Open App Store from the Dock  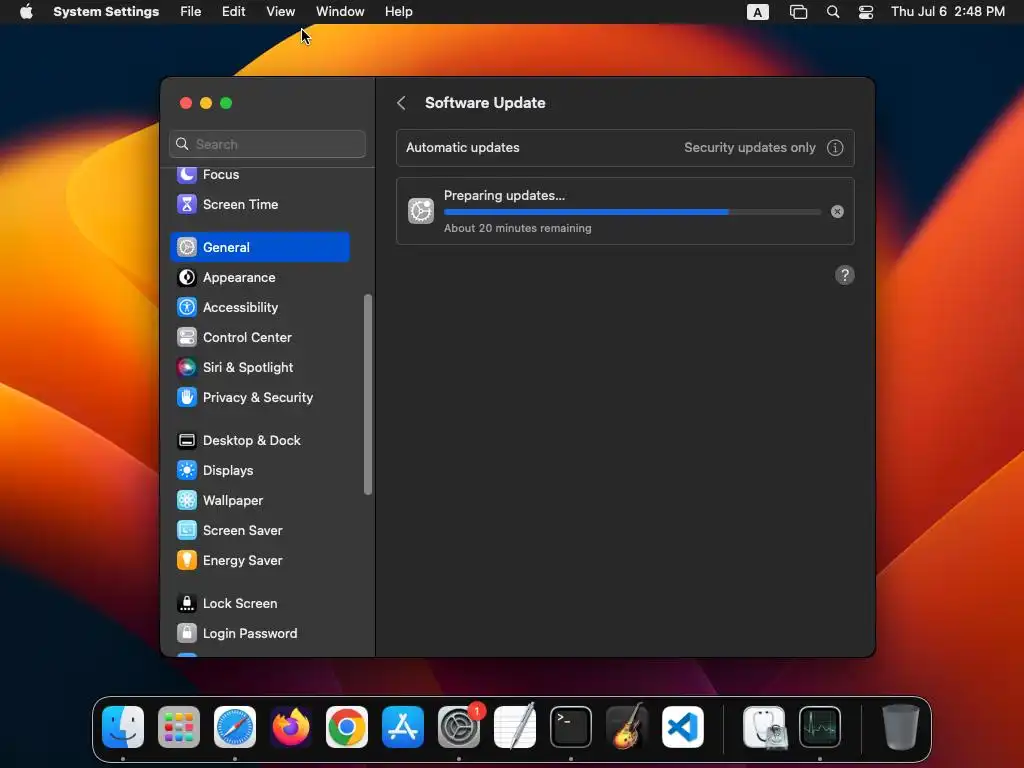pos(403,727)
